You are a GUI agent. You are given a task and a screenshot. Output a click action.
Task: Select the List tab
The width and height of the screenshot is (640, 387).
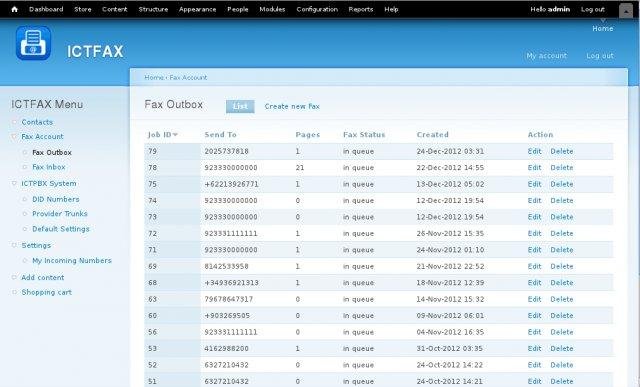pos(240,106)
